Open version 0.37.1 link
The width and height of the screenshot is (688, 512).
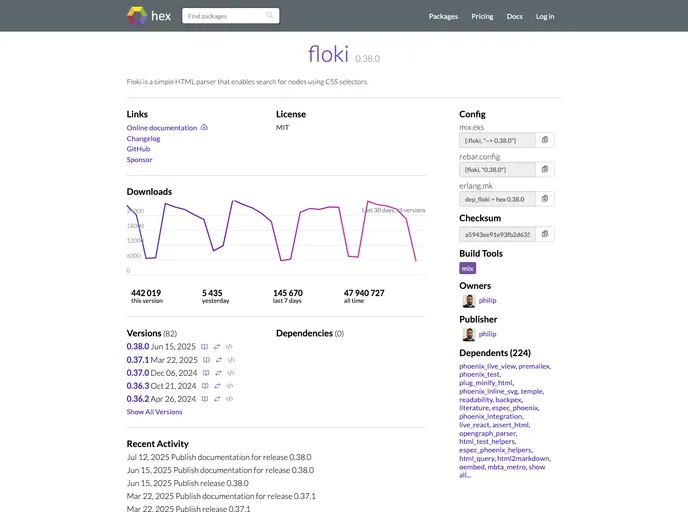click(138, 360)
